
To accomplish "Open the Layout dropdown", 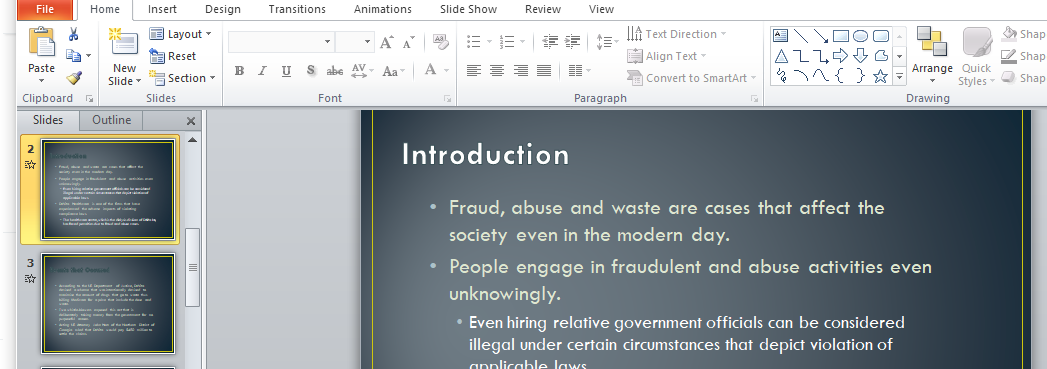I will coord(180,34).
